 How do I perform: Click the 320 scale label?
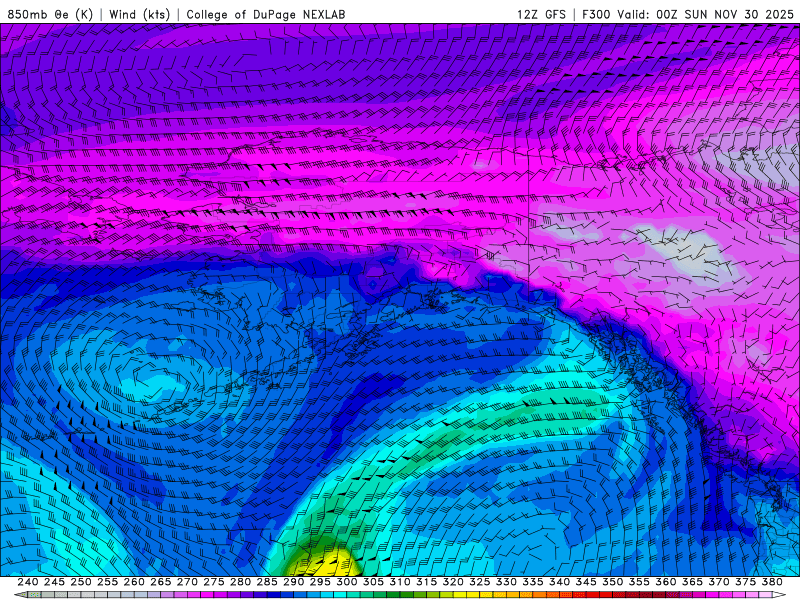[x=453, y=582]
